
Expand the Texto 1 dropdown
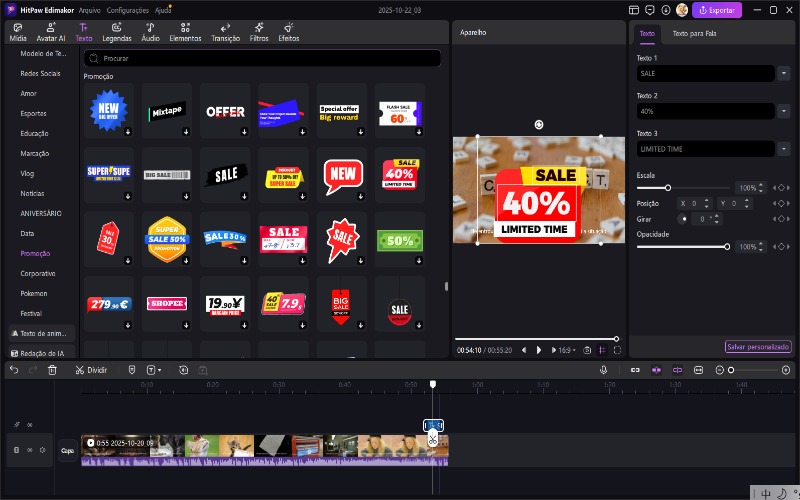click(x=783, y=73)
